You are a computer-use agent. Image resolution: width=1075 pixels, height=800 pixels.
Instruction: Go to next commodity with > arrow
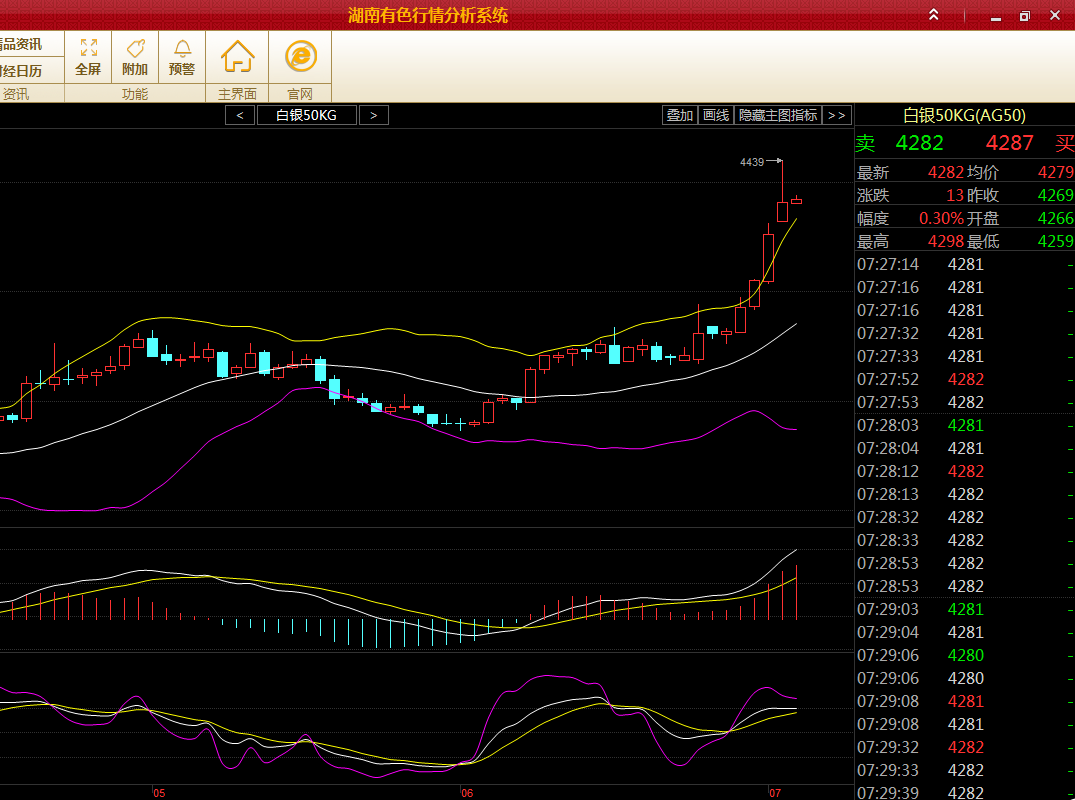click(x=373, y=115)
